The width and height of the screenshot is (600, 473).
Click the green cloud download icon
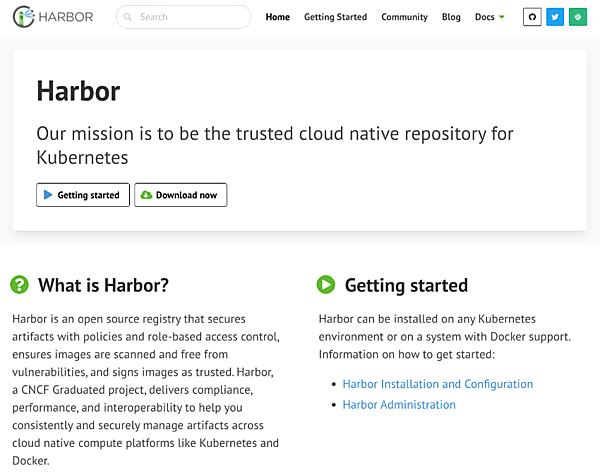pyautogui.click(x=145, y=195)
